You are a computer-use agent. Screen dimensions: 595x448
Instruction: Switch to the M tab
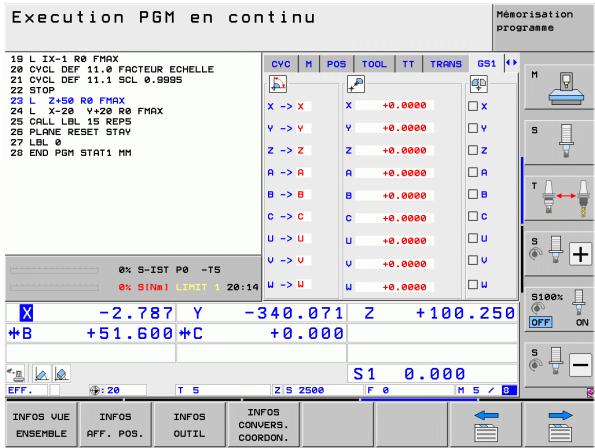pos(309,64)
